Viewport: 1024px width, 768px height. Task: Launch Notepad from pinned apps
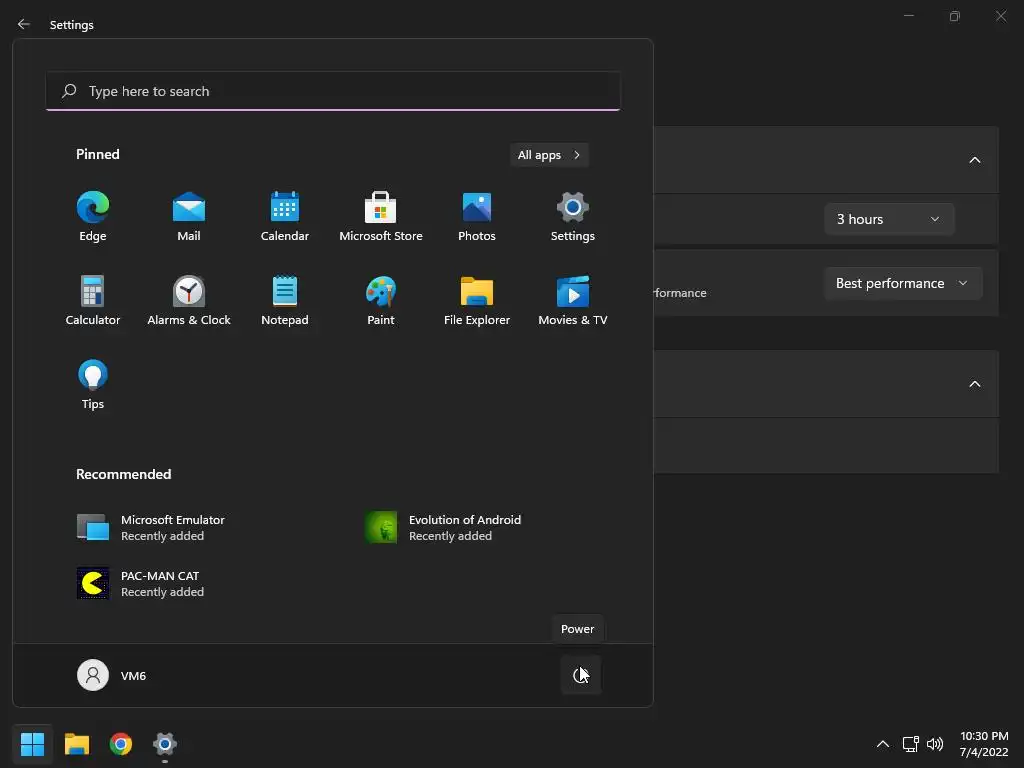(285, 300)
